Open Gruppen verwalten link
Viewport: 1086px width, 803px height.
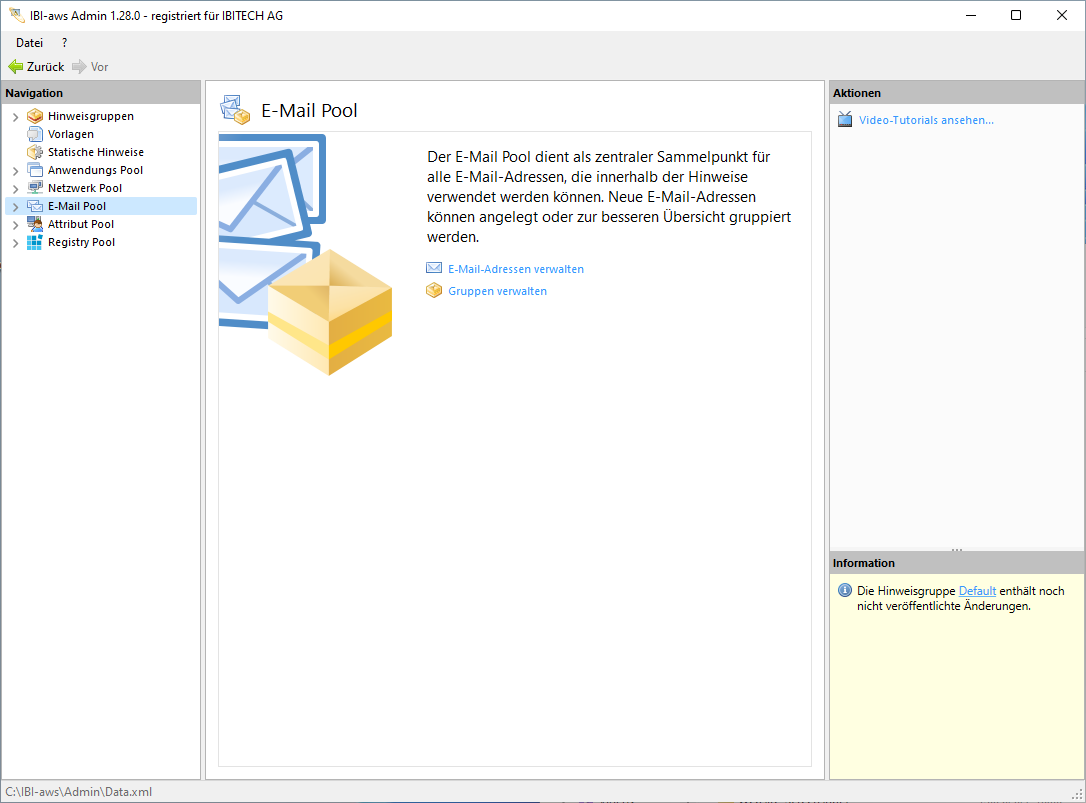point(497,291)
